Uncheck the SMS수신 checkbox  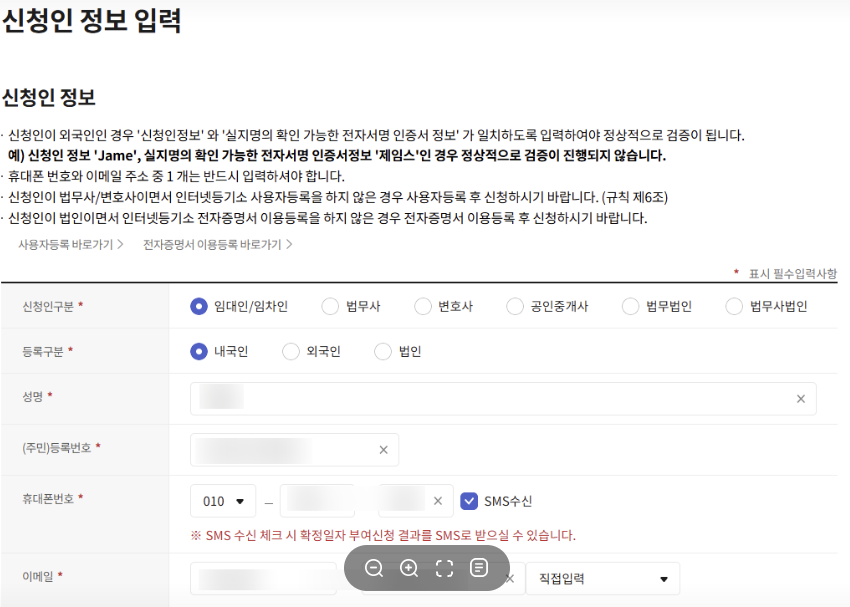point(470,500)
